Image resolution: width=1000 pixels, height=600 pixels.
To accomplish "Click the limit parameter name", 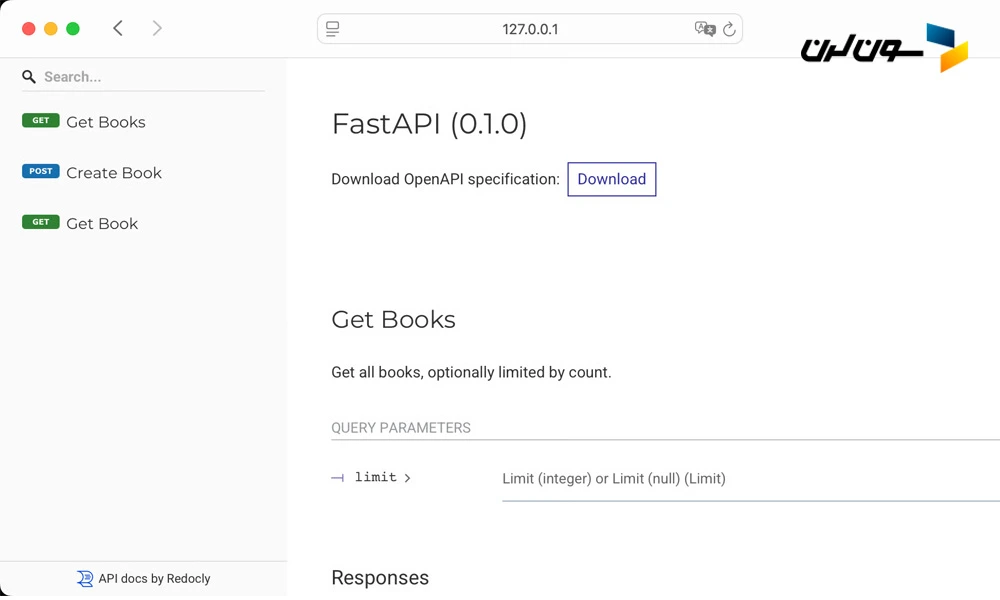I will coord(375,478).
